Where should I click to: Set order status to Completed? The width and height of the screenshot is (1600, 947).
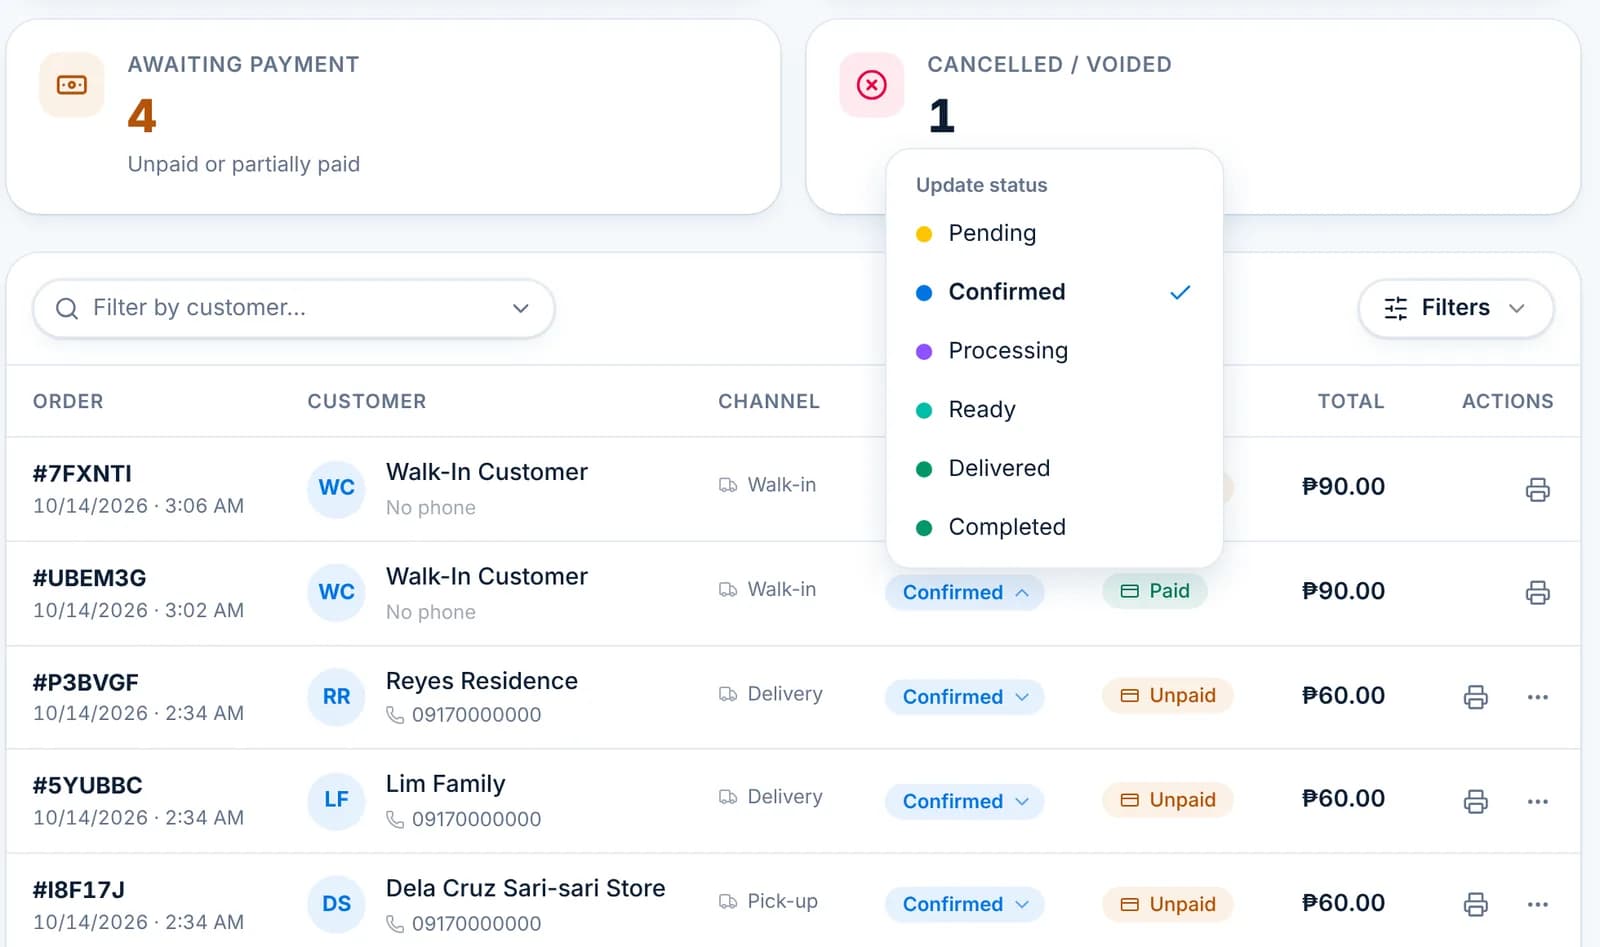click(1054, 527)
